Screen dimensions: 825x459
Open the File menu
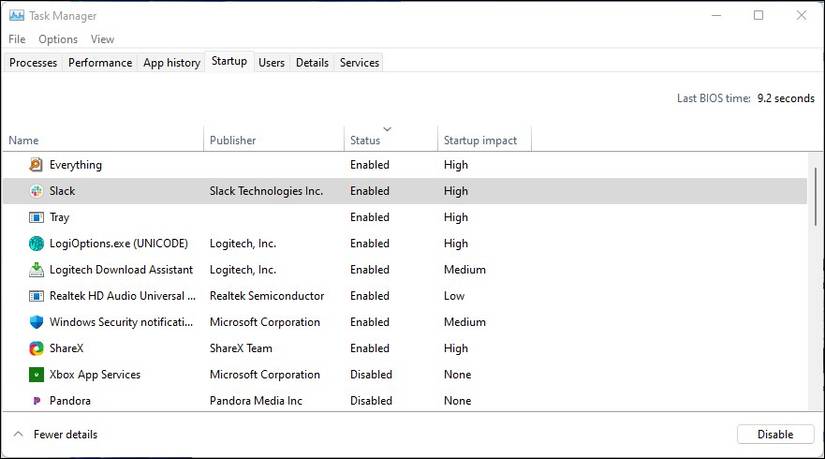click(17, 39)
